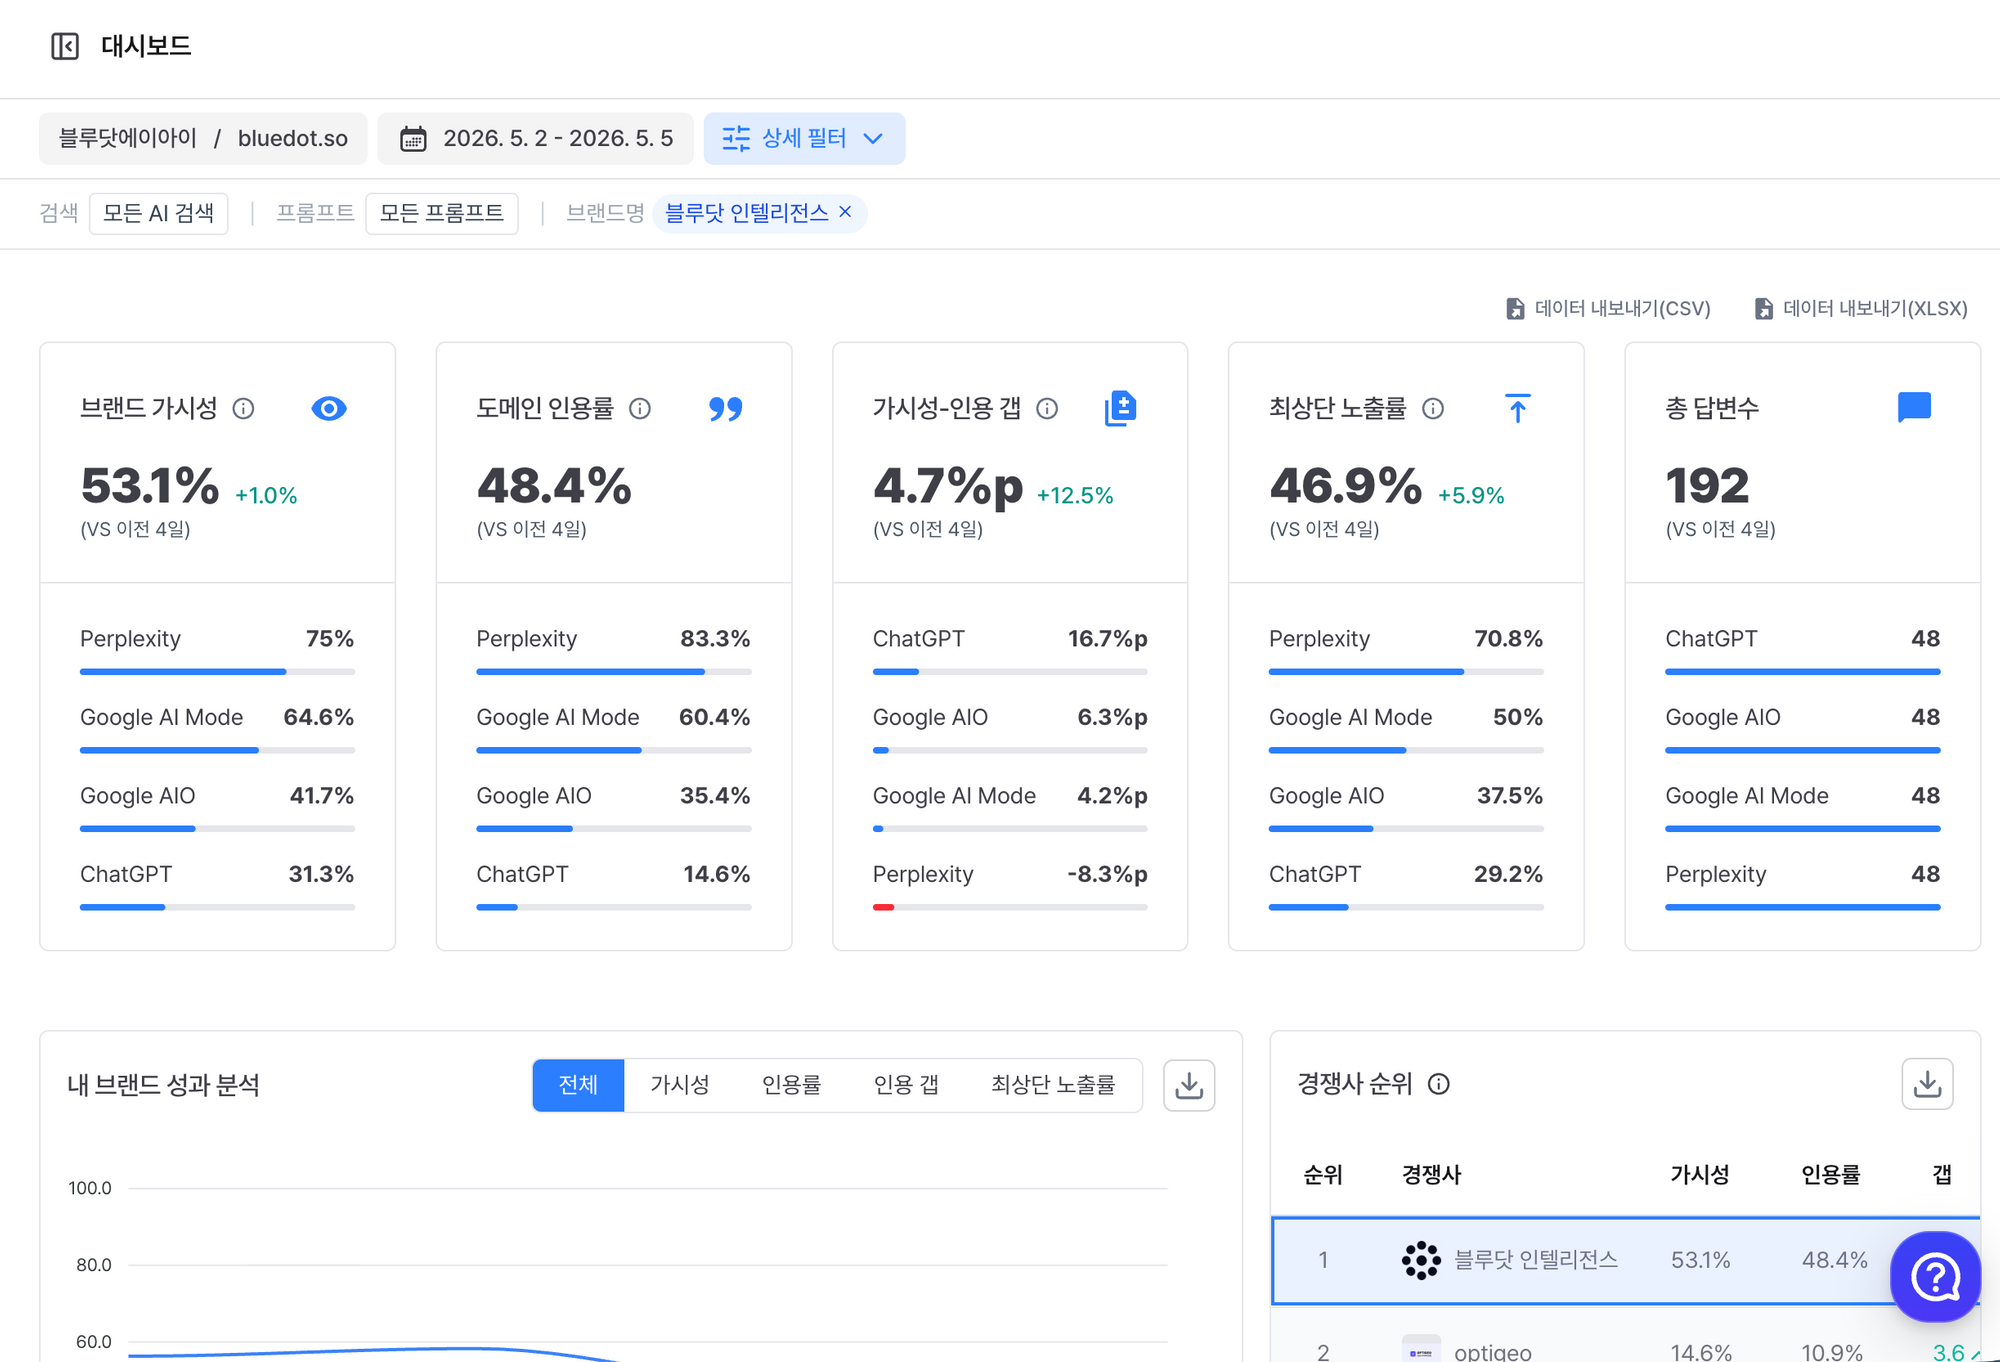Open info tooltip for 브랜드 가시성
The height and width of the screenshot is (1362, 2000).
(x=243, y=408)
